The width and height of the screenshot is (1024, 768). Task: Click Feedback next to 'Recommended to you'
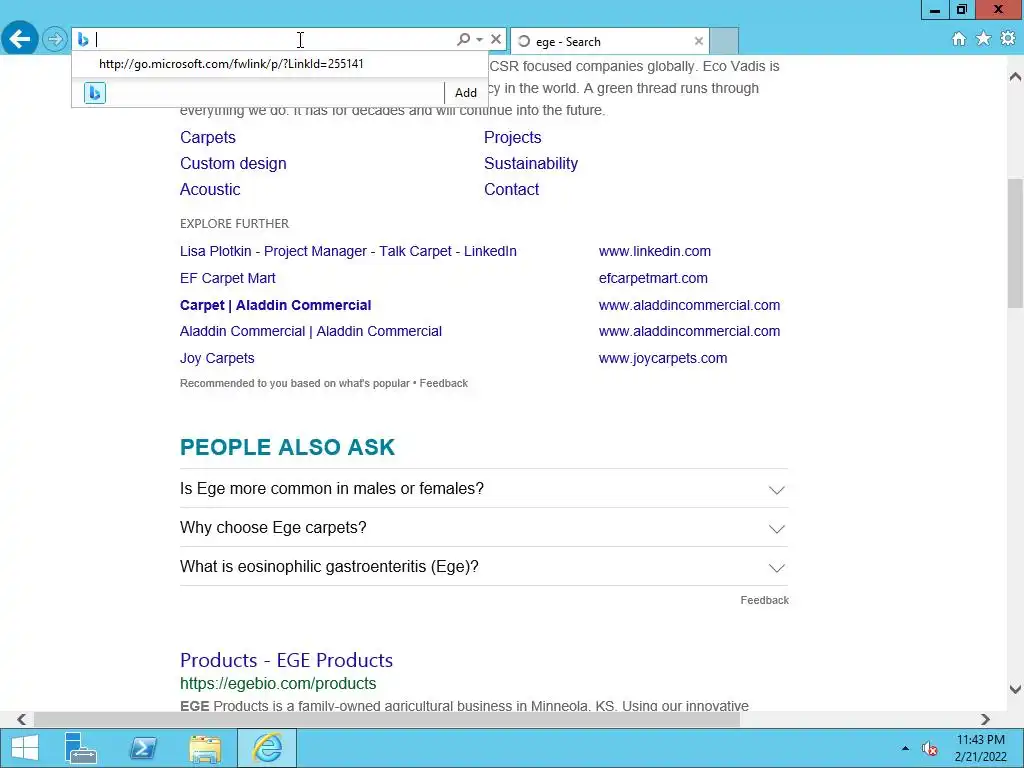[x=443, y=383]
